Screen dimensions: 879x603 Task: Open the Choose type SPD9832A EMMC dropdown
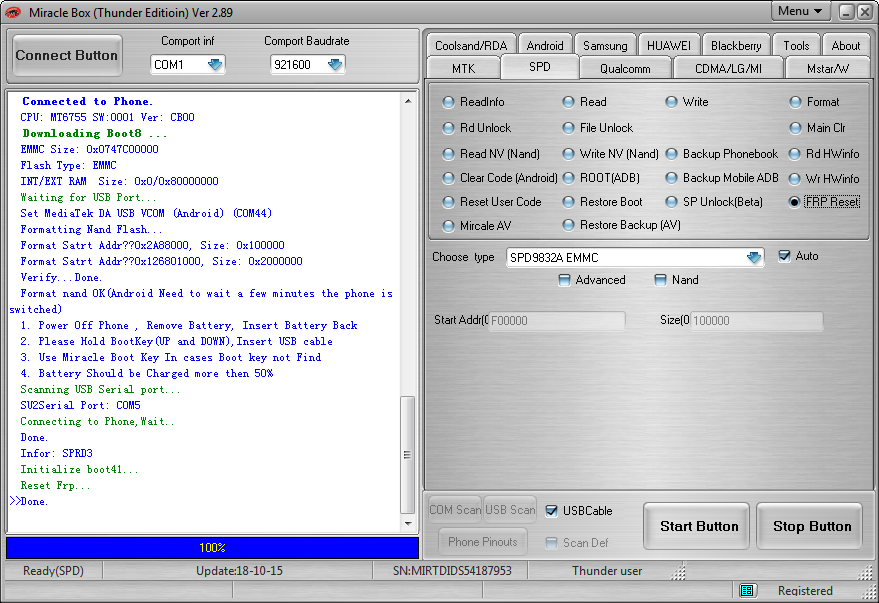coord(754,257)
